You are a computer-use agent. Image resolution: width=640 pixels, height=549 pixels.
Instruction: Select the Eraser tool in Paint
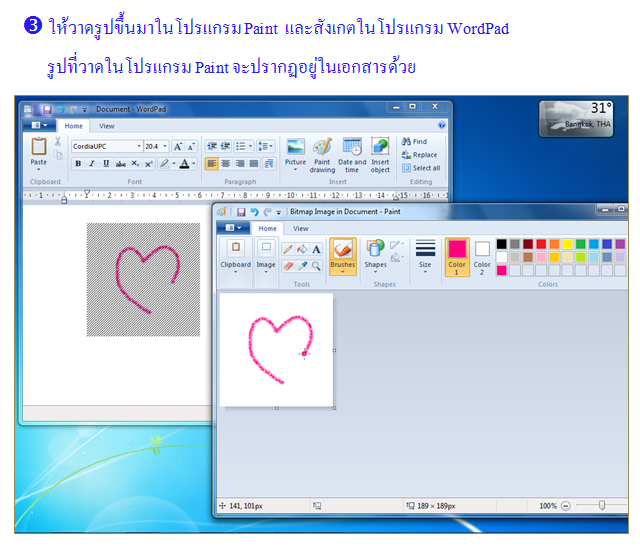click(x=288, y=266)
